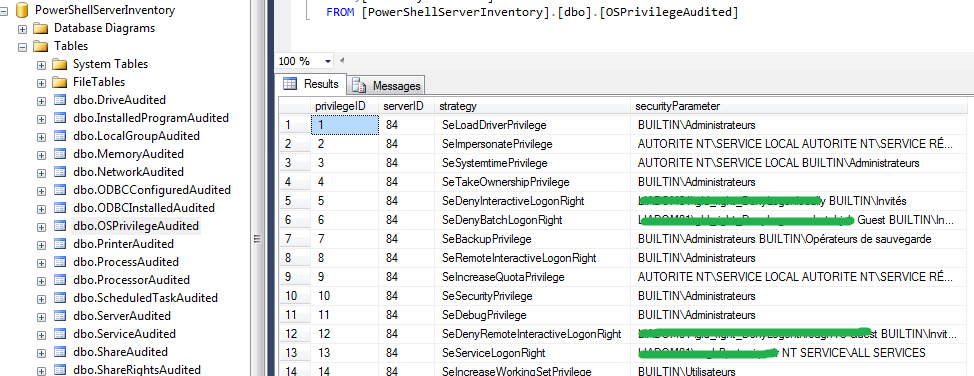Click the SeRemoteInteractiveLogonRight strategy cell
Image resolution: width=974 pixels, height=376 pixels.
tap(532, 258)
